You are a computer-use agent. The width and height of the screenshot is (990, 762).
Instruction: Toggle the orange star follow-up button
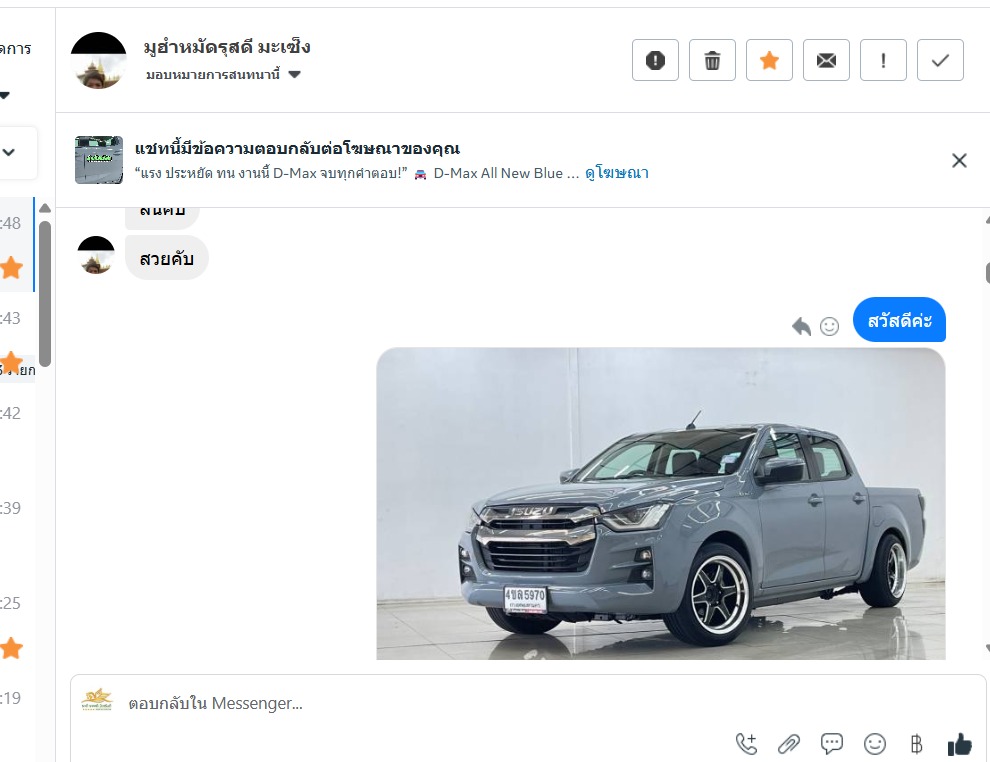tap(769, 60)
